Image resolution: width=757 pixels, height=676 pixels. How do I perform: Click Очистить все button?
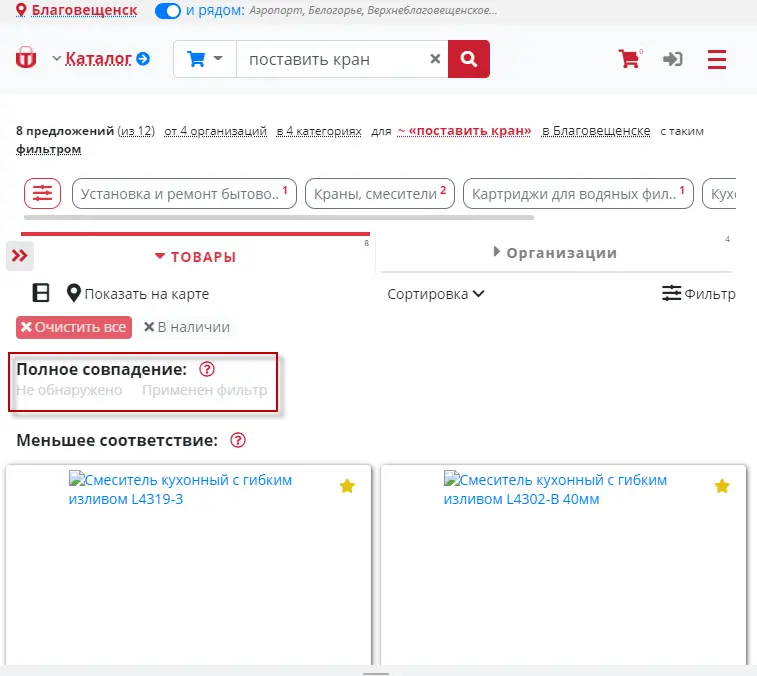[74, 327]
